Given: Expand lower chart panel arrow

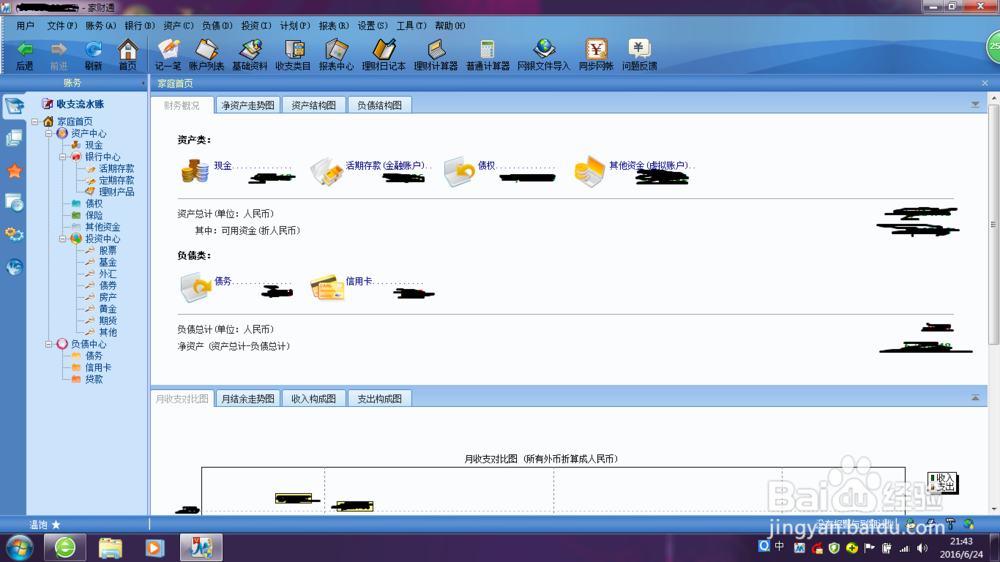Looking at the screenshot, I should (975, 397).
